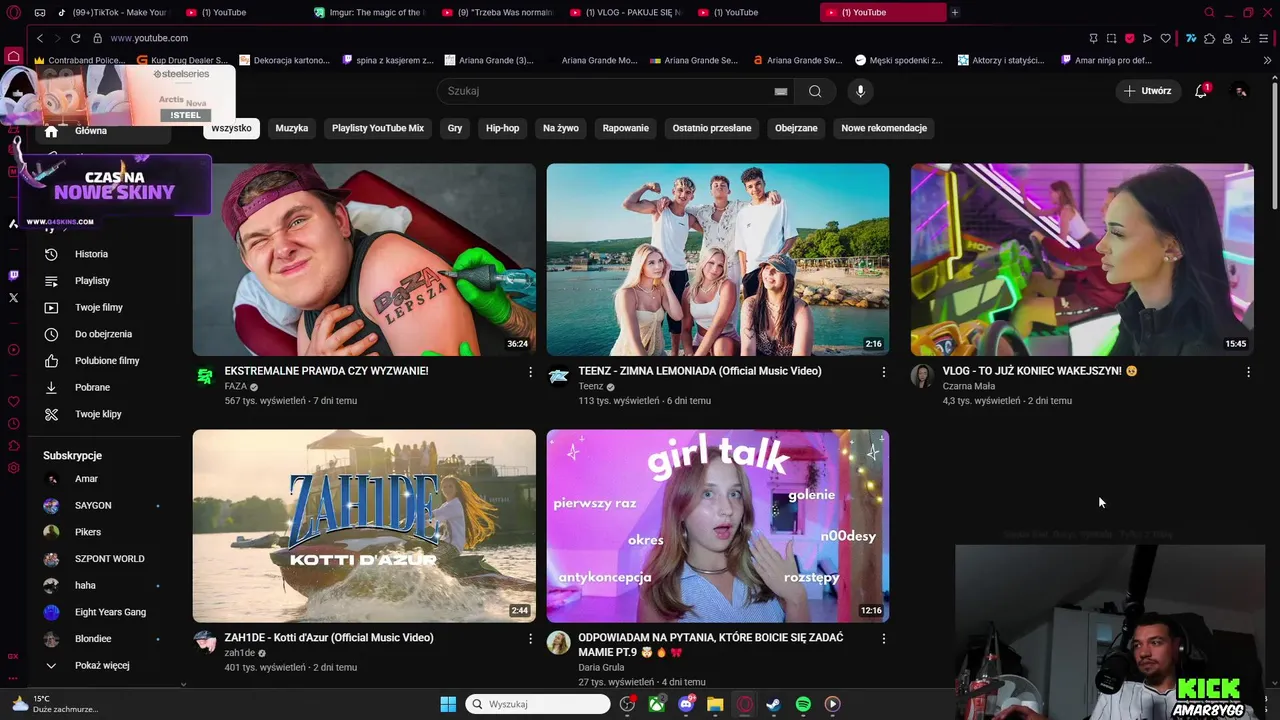Click the girl talk video thumbnail

point(717,526)
